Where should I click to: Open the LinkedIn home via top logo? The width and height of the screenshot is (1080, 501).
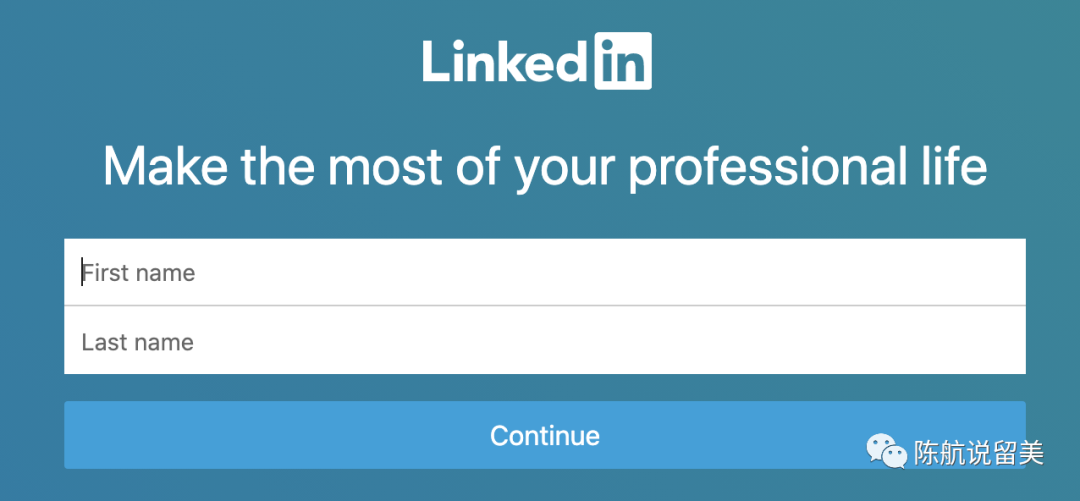click(537, 61)
